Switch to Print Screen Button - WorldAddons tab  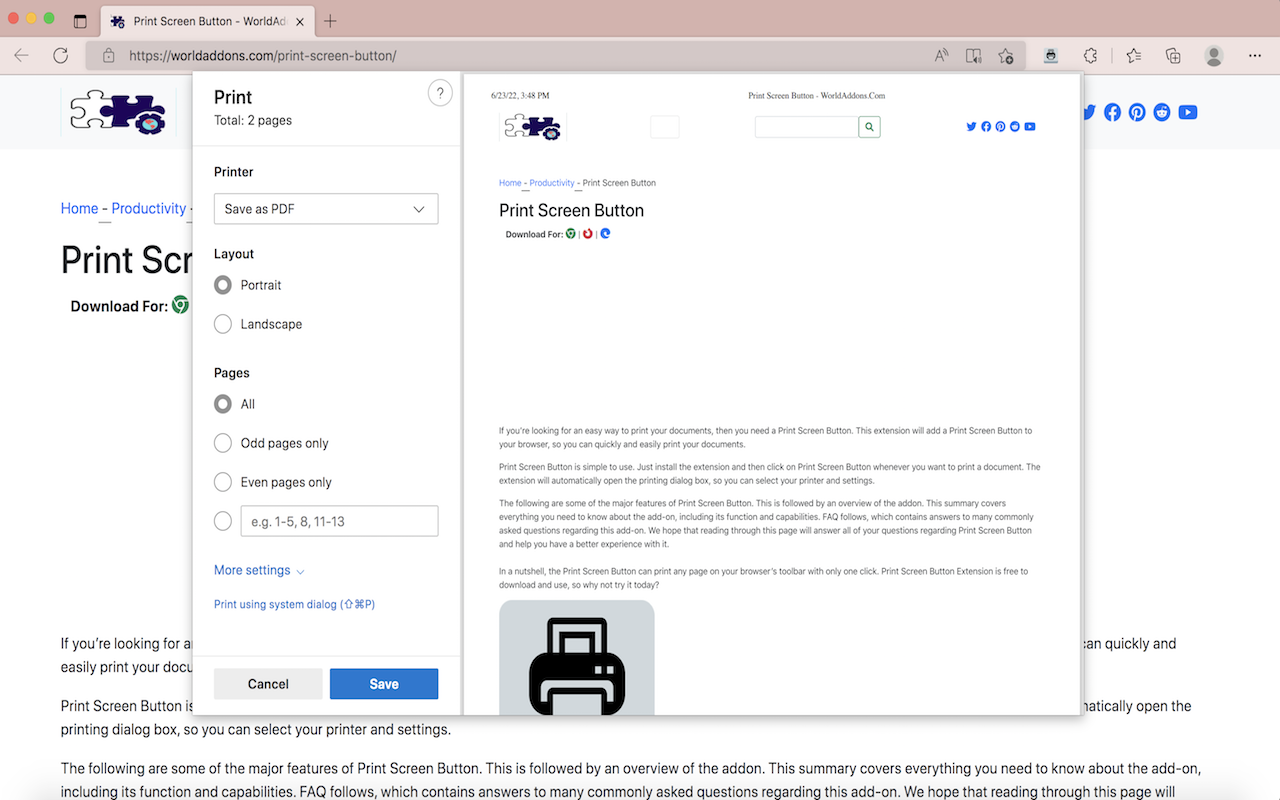[x=206, y=21]
